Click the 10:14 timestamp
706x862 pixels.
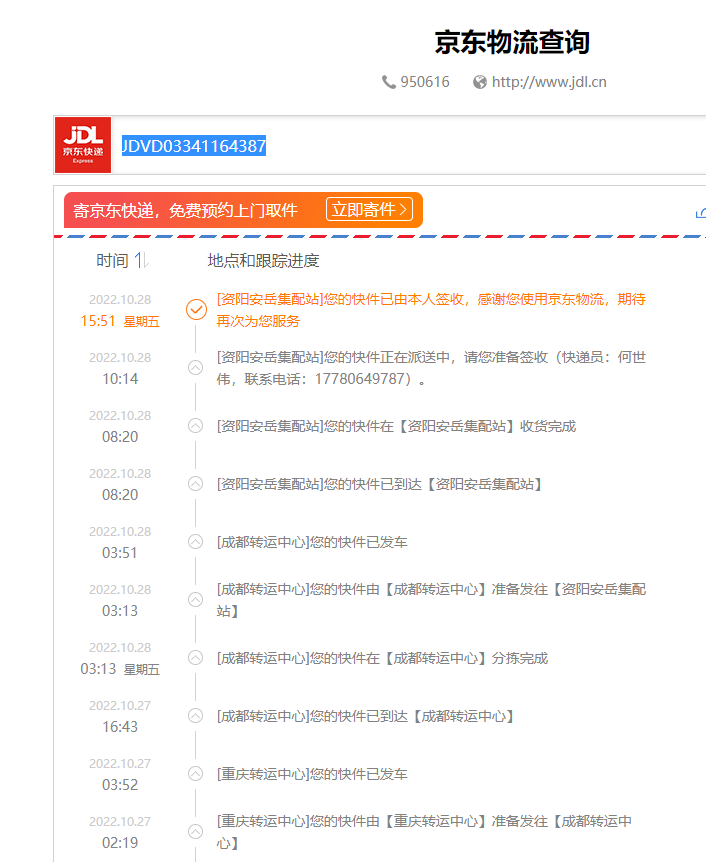coord(120,379)
